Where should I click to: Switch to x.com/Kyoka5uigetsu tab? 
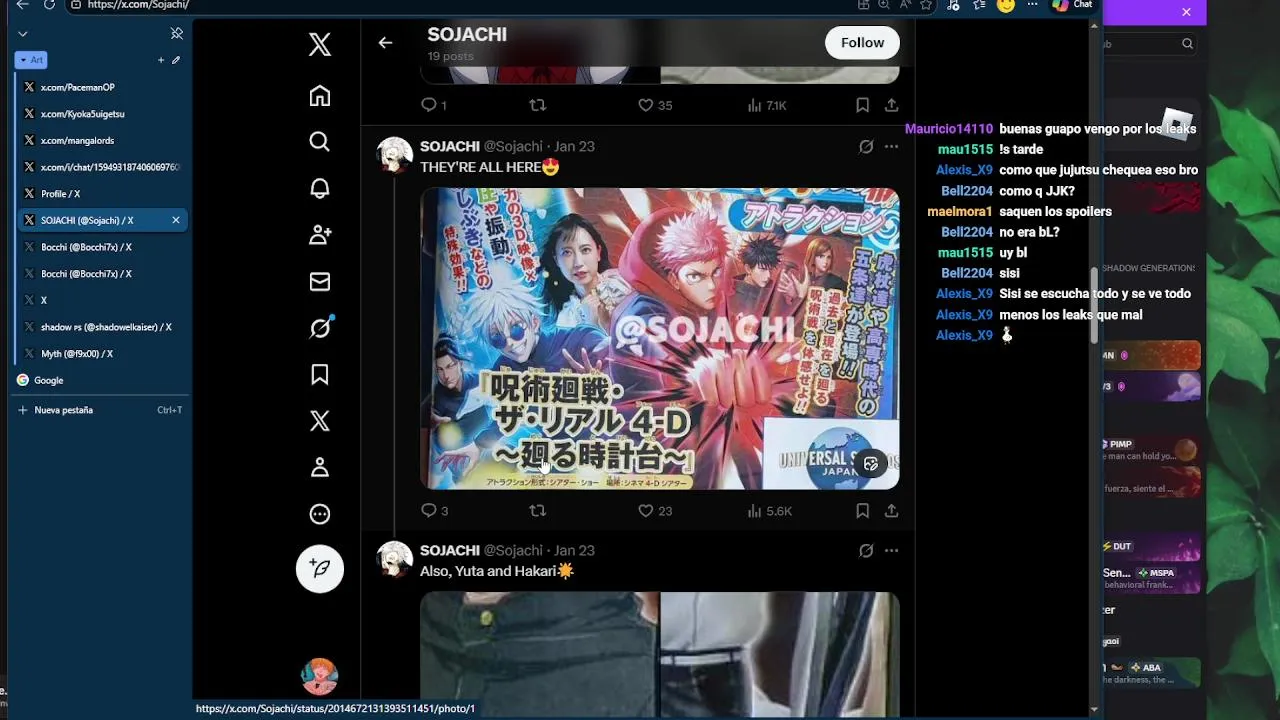coord(101,114)
